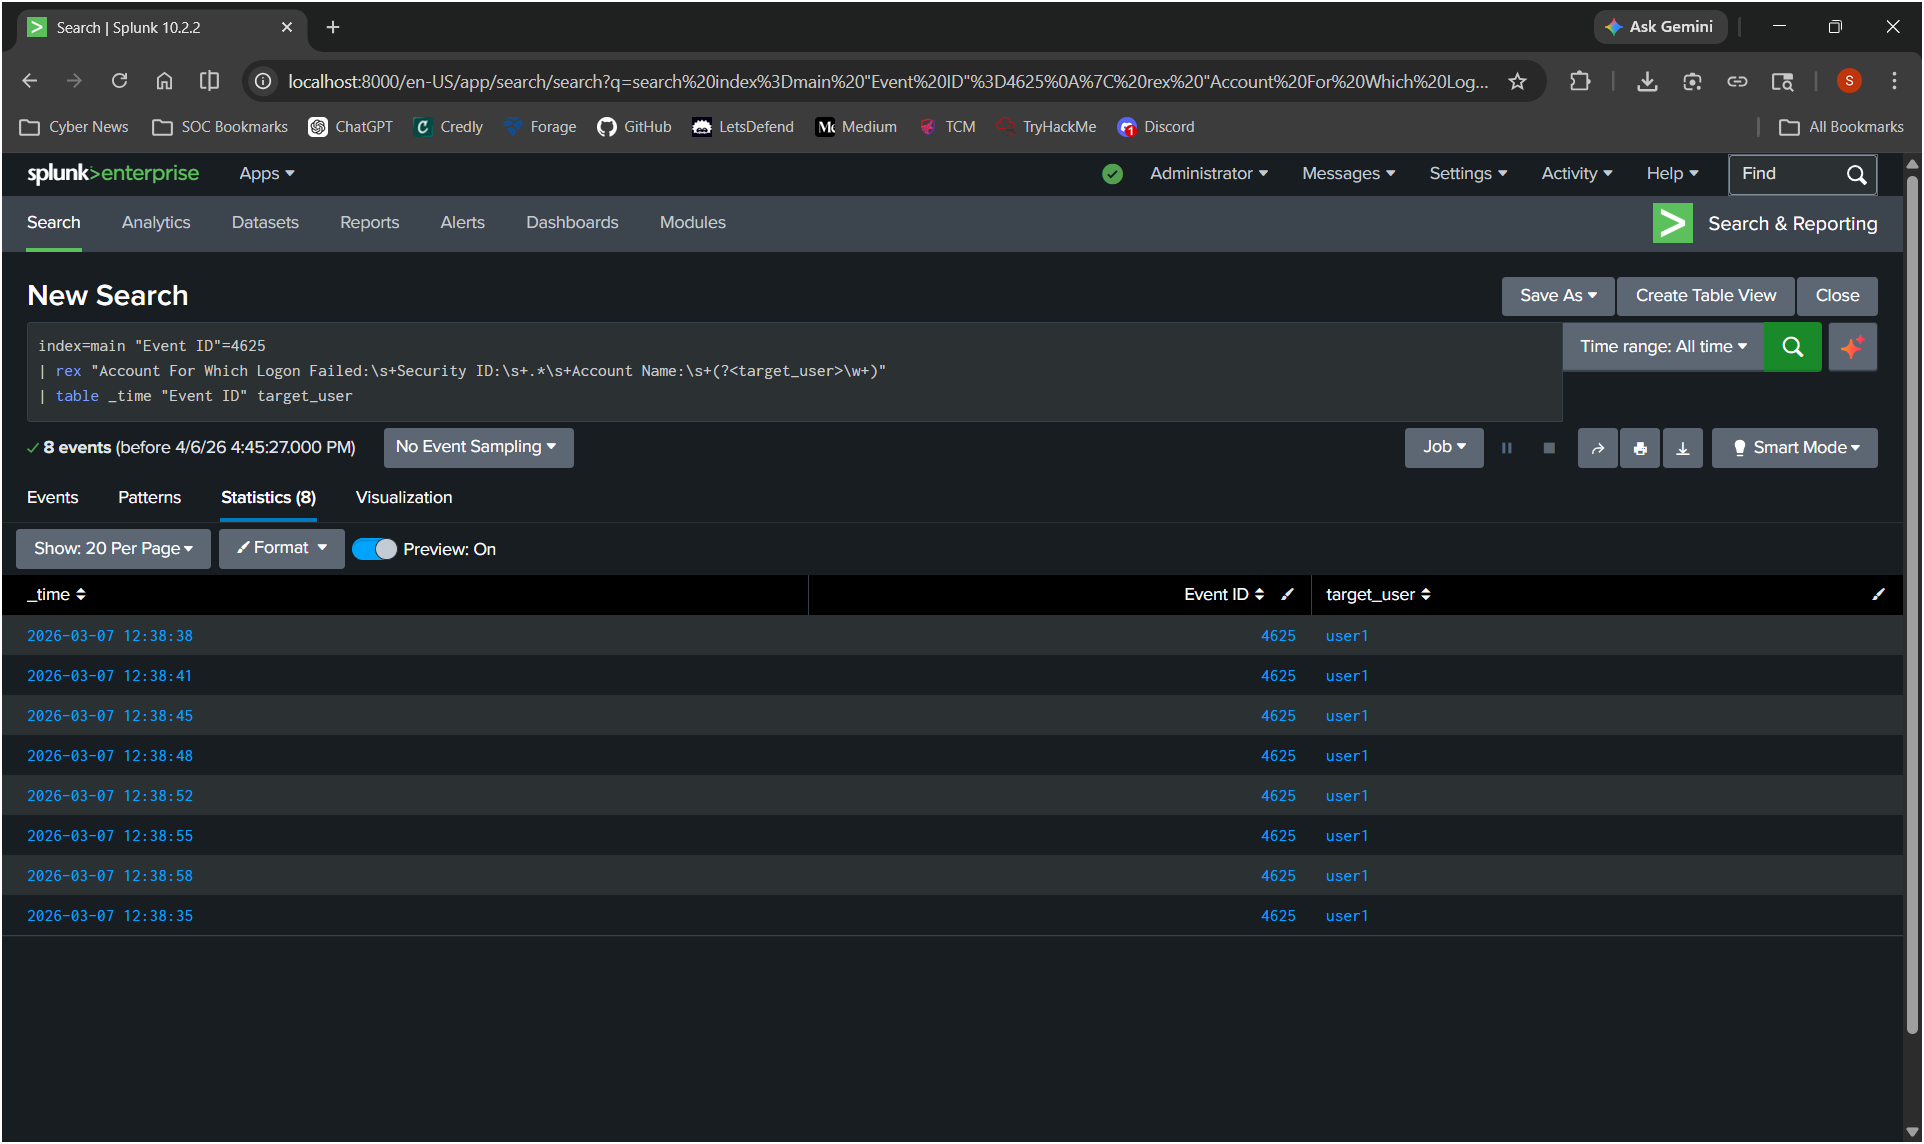This screenshot has width=1924, height=1144.
Task: Open the Time range All time dropdown
Action: pyautogui.click(x=1663, y=347)
